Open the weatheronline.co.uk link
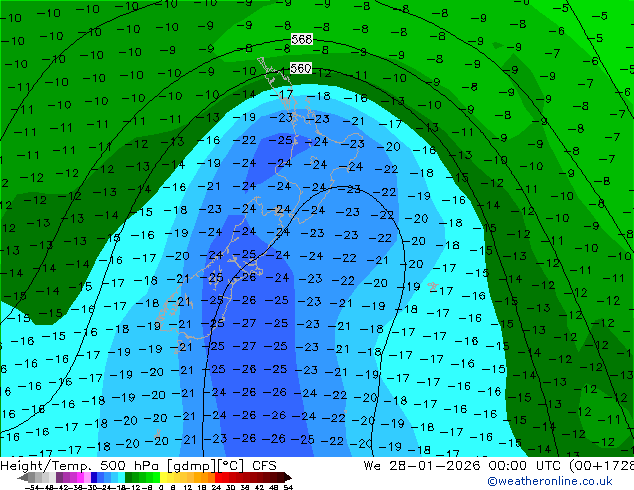Viewport: 634px width, 490px height. coord(550,481)
